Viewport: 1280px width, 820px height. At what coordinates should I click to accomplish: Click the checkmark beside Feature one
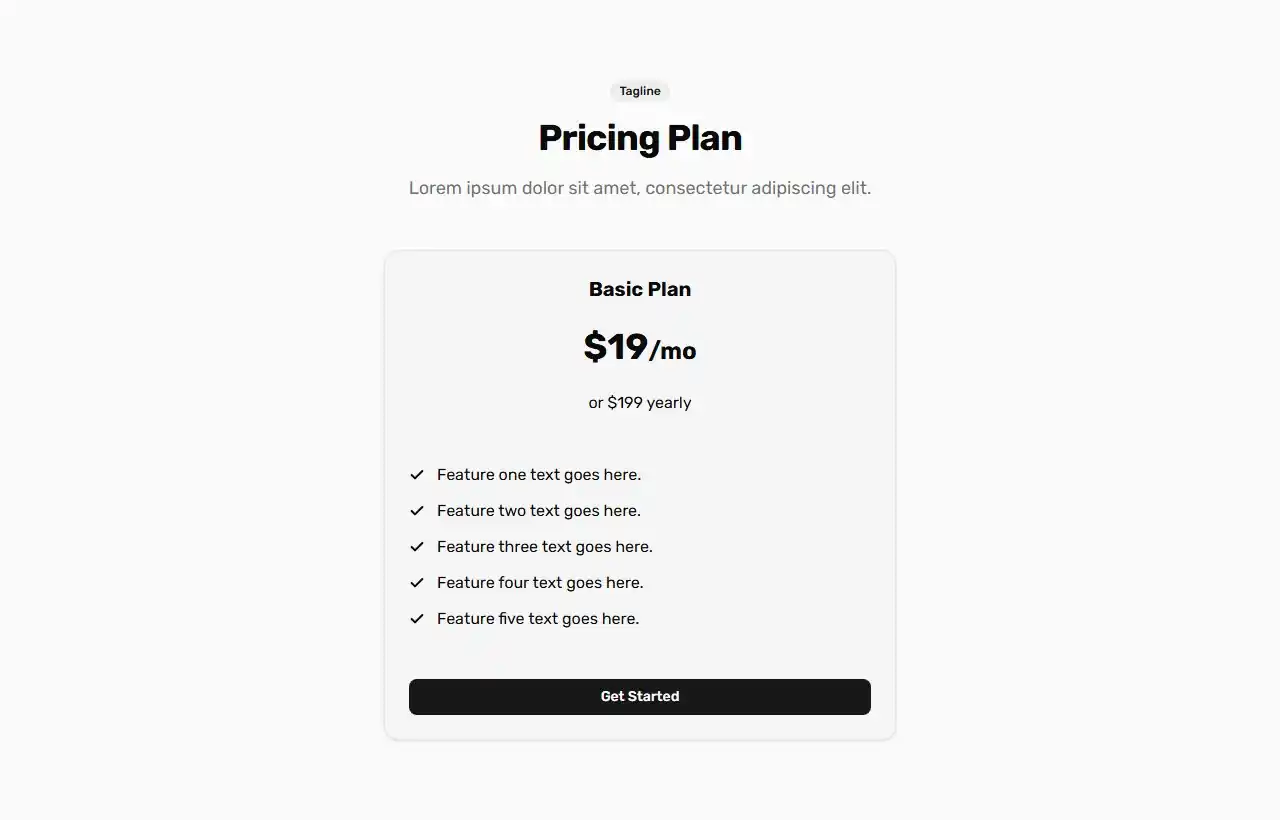pos(416,474)
